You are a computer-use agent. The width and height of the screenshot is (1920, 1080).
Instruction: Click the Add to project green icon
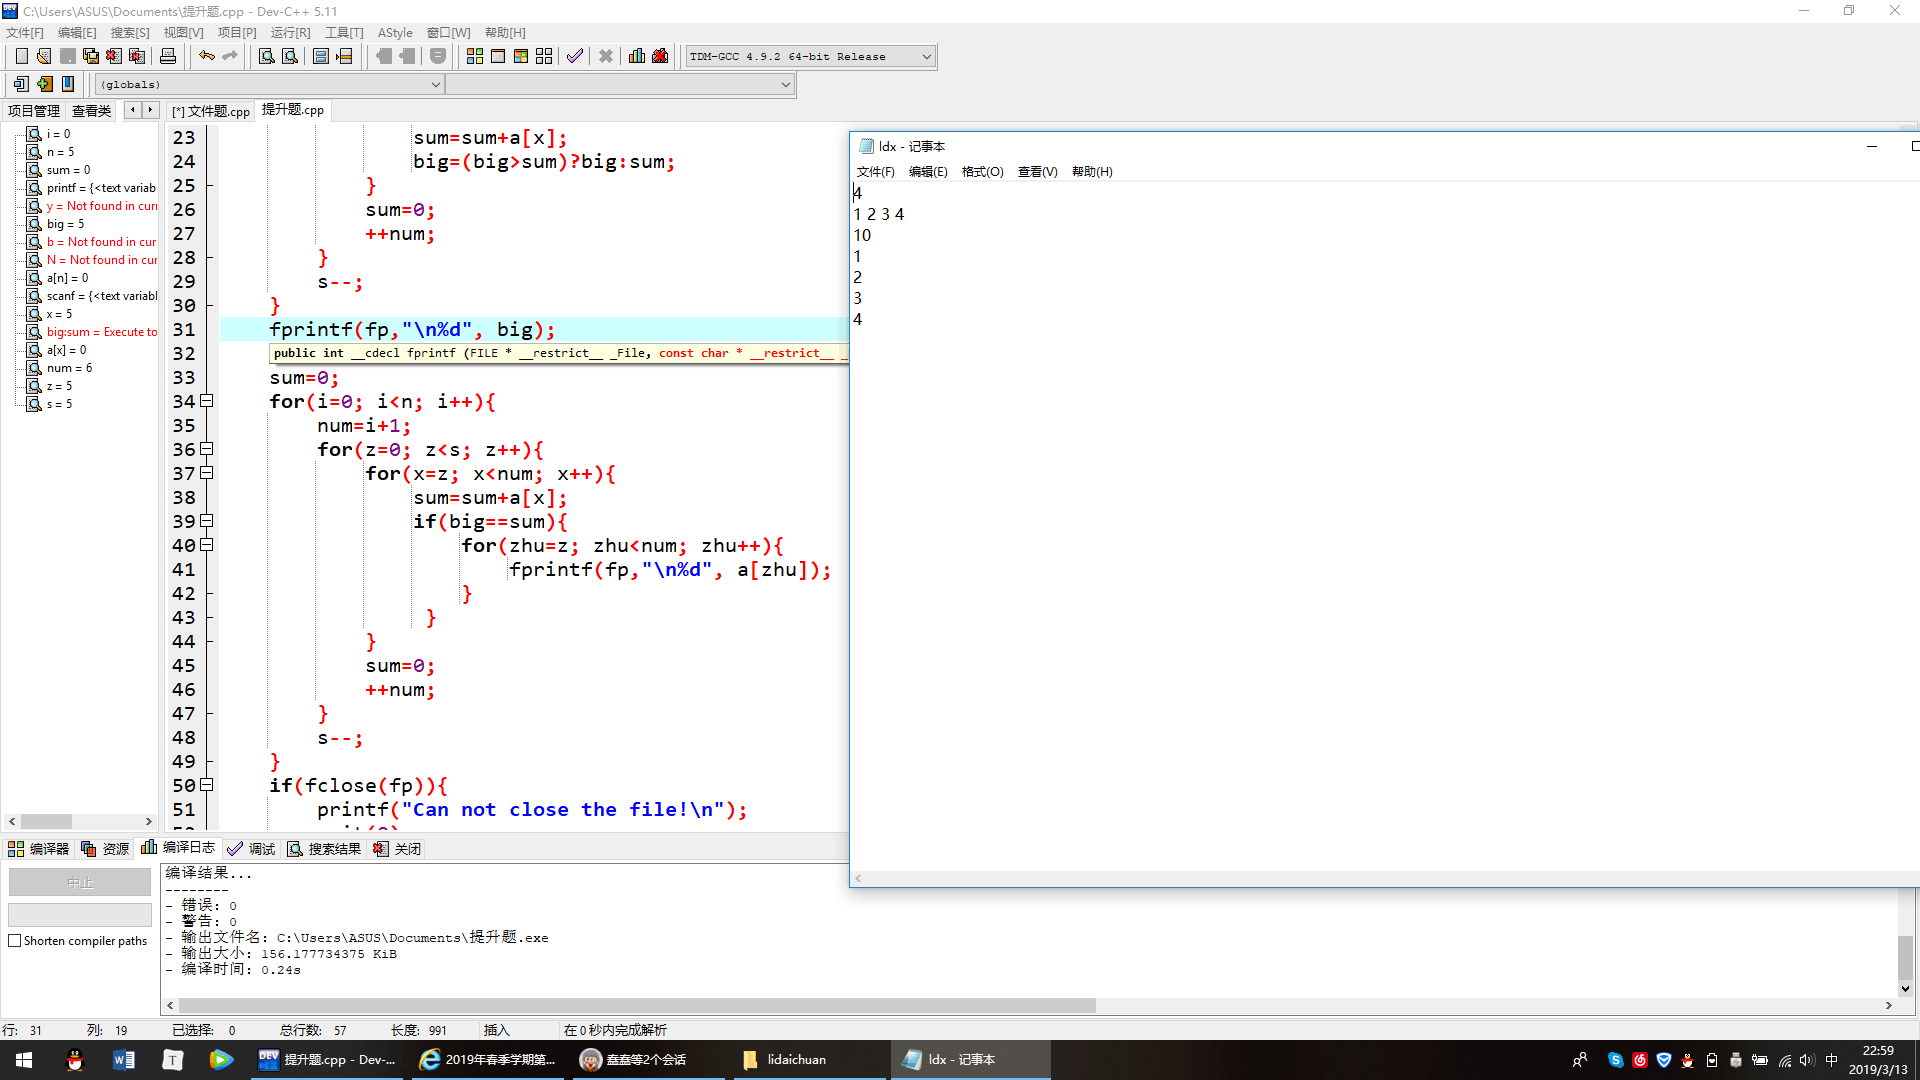(44, 84)
